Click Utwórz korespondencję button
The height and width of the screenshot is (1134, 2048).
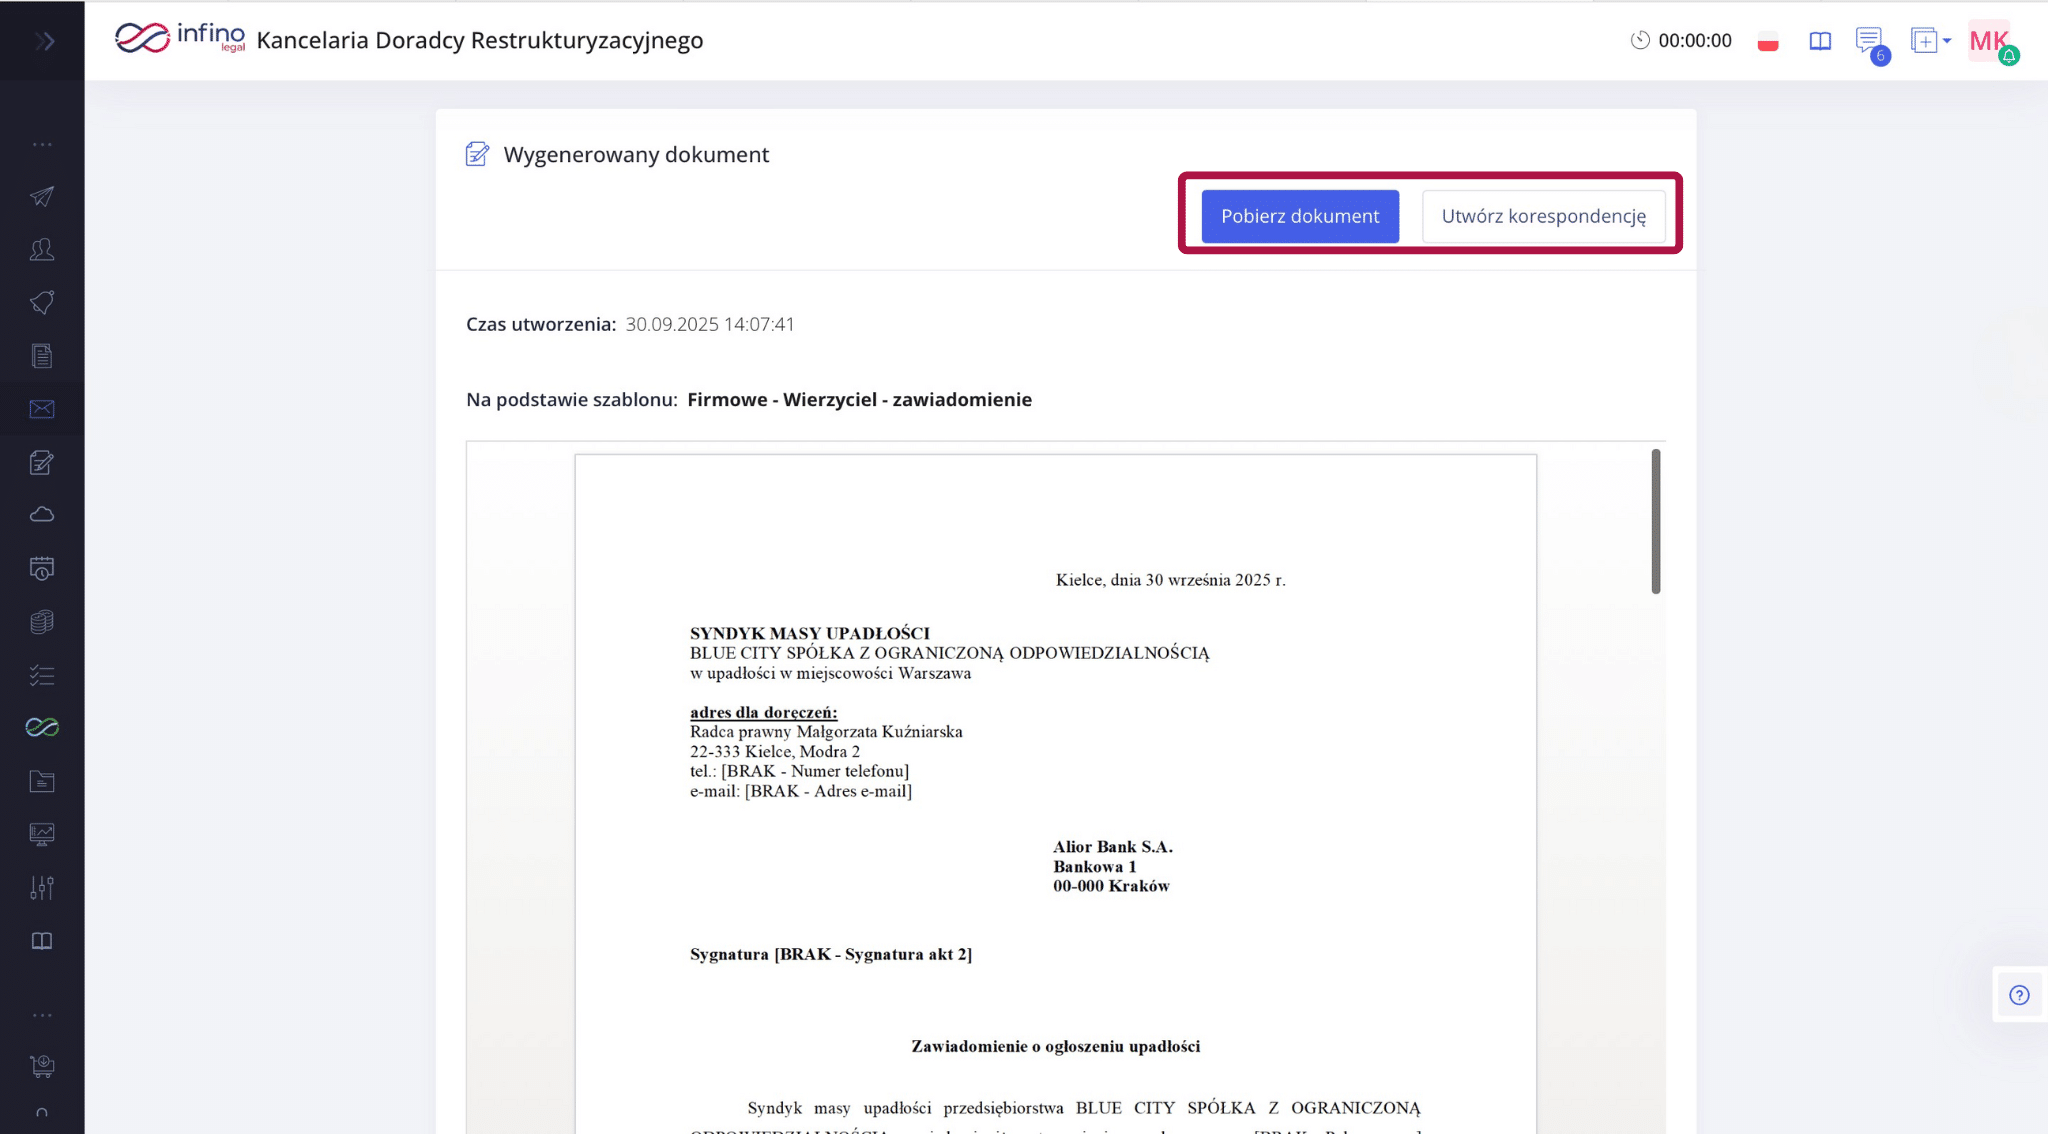pos(1543,216)
